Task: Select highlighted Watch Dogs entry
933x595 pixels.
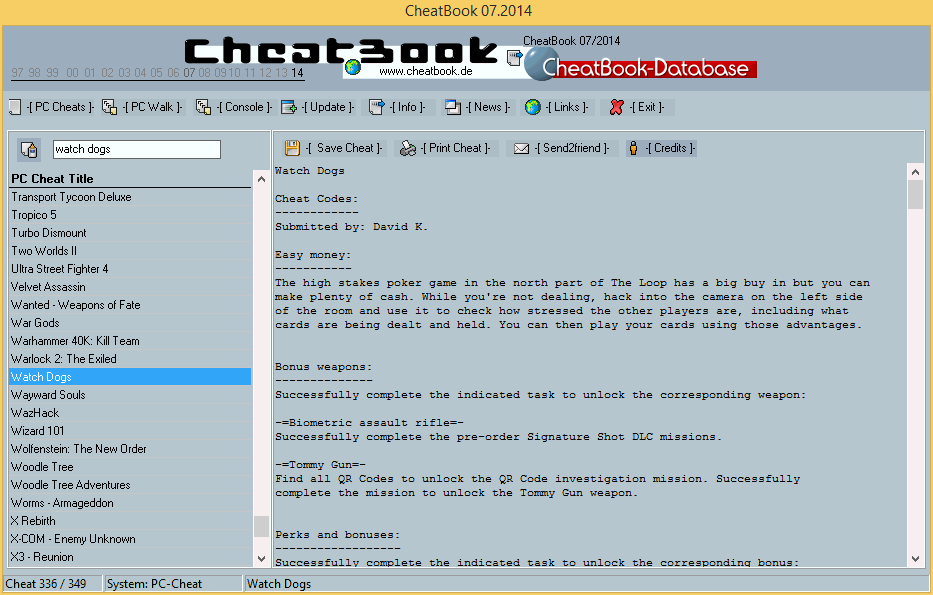Action: 131,377
